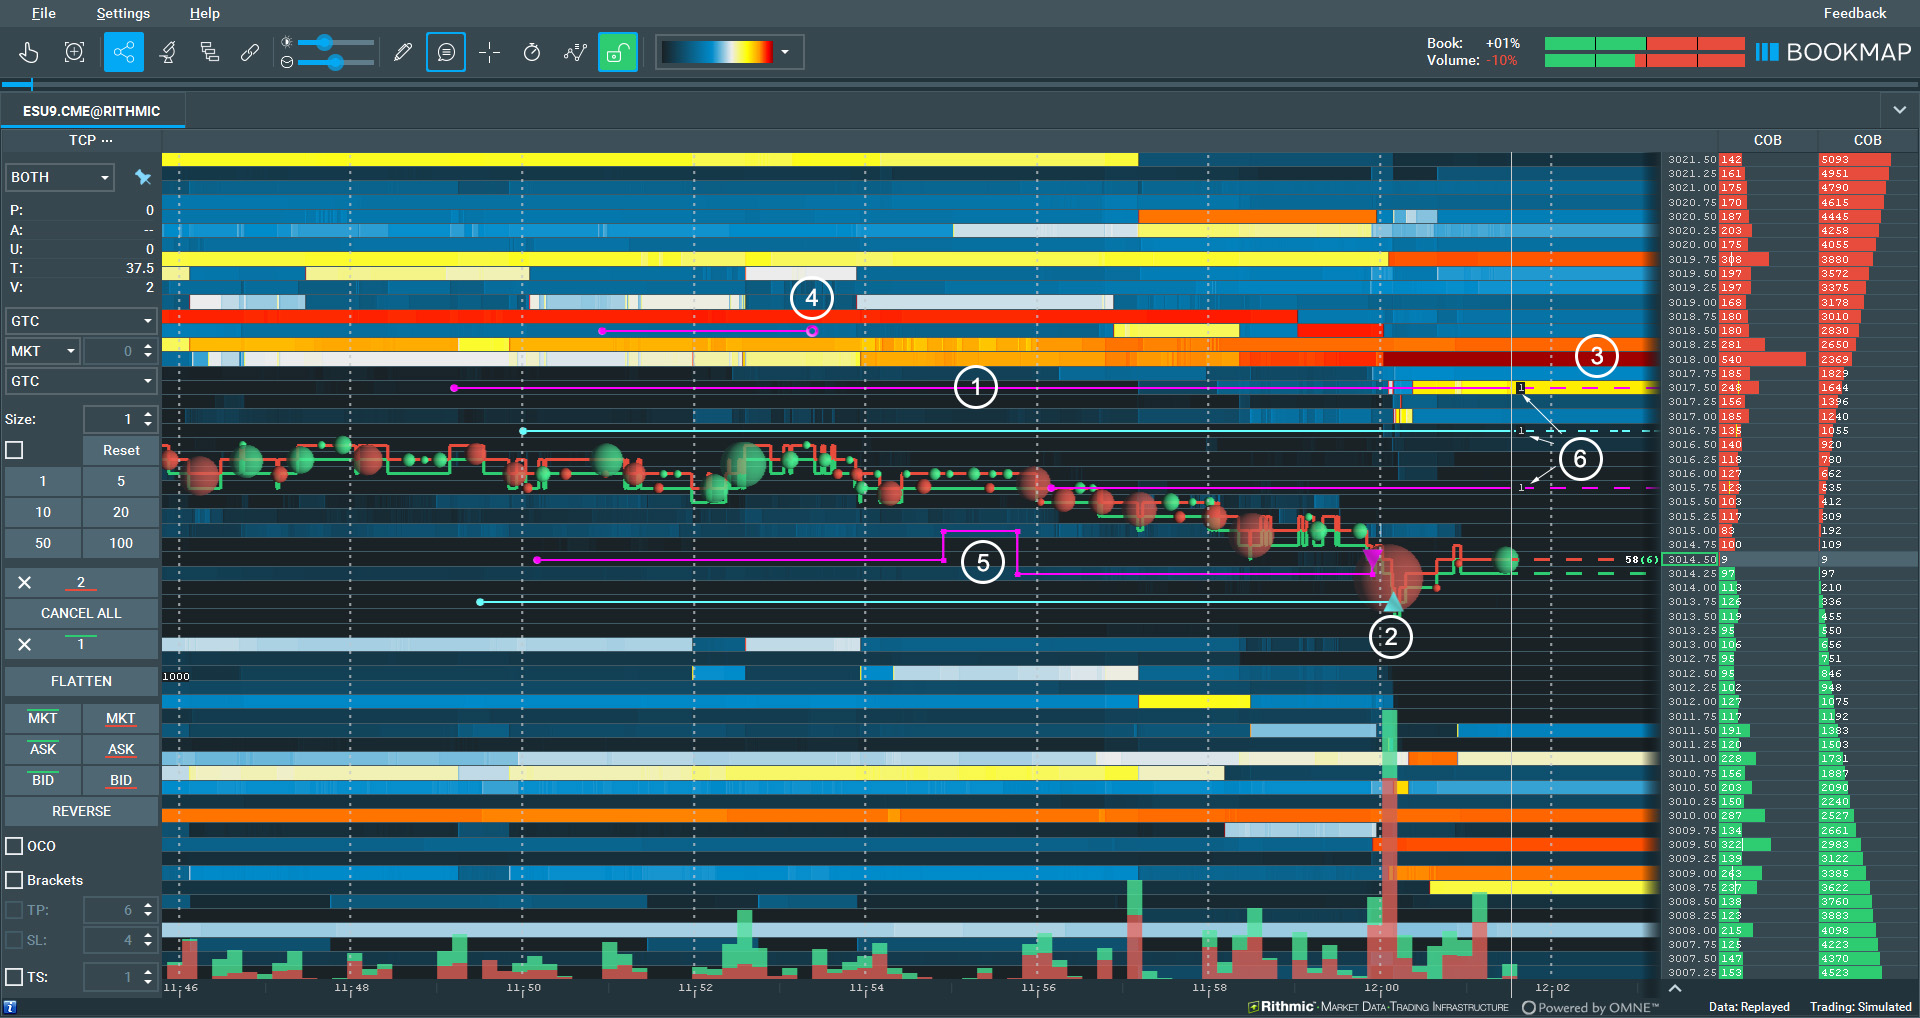Open the Settings menu
This screenshot has width=1920, height=1018.
point(122,13)
